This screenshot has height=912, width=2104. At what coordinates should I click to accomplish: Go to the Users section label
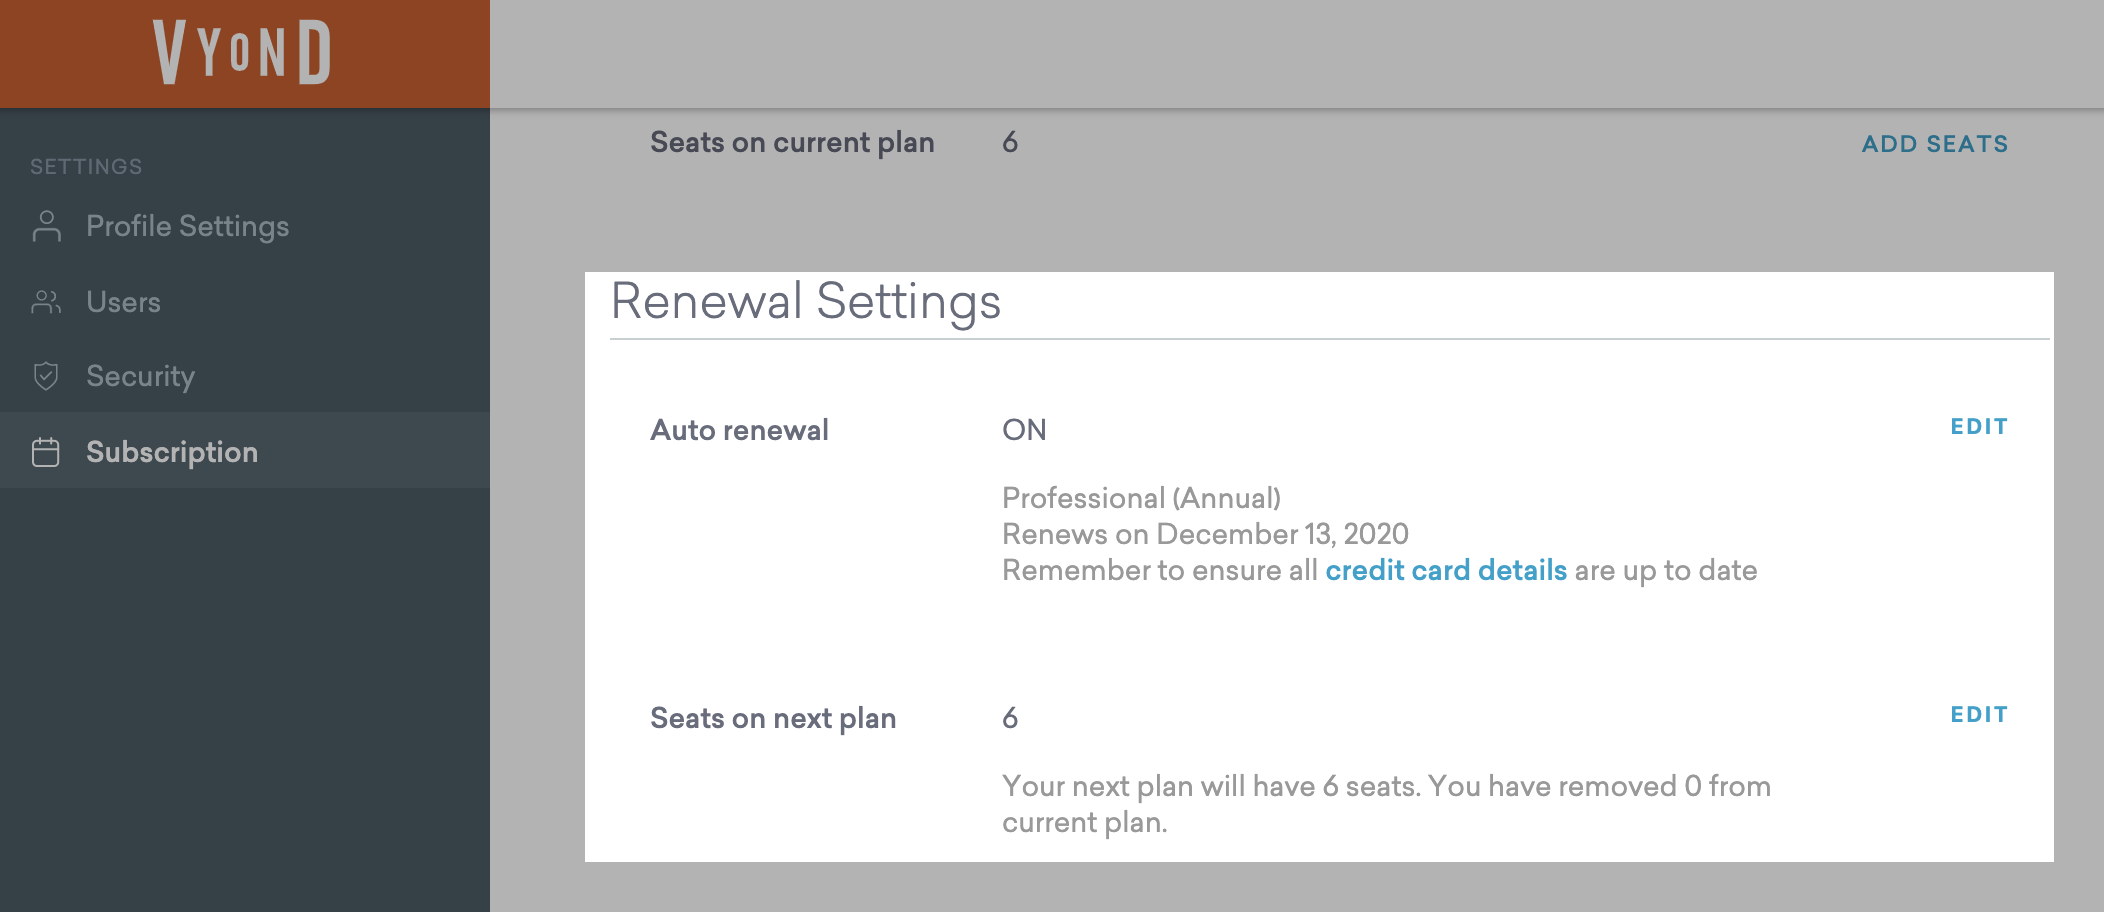(123, 302)
